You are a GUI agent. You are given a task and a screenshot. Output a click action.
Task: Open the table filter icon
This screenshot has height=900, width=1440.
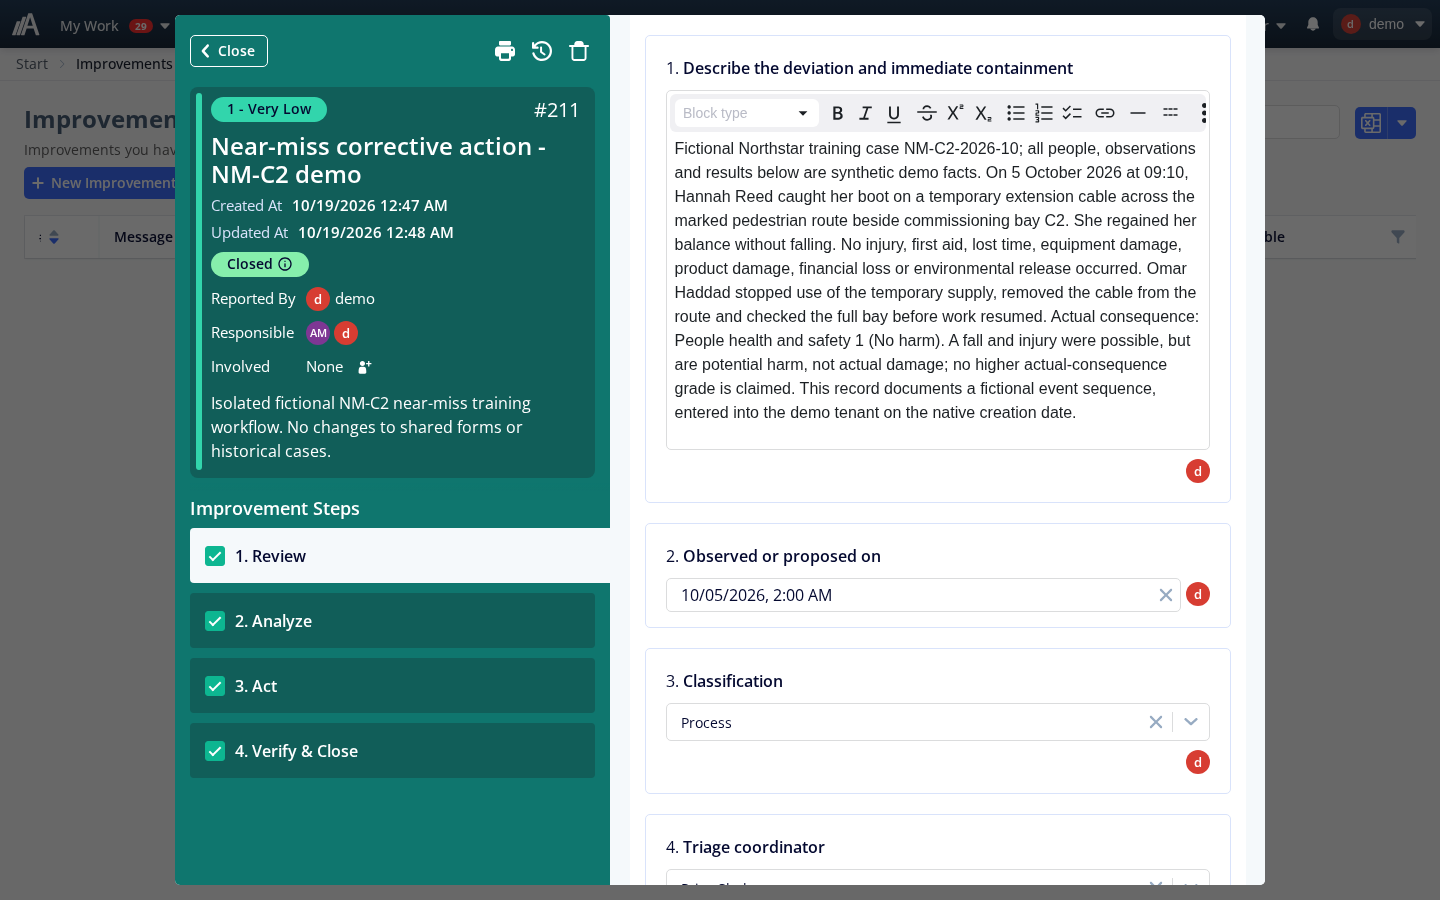pyautogui.click(x=1398, y=237)
